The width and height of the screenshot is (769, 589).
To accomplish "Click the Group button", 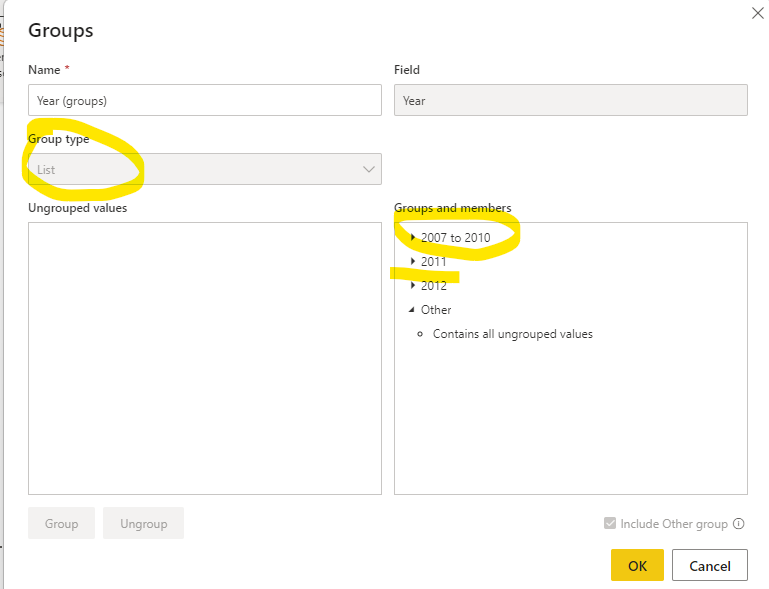I will pyautogui.click(x=61, y=523).
